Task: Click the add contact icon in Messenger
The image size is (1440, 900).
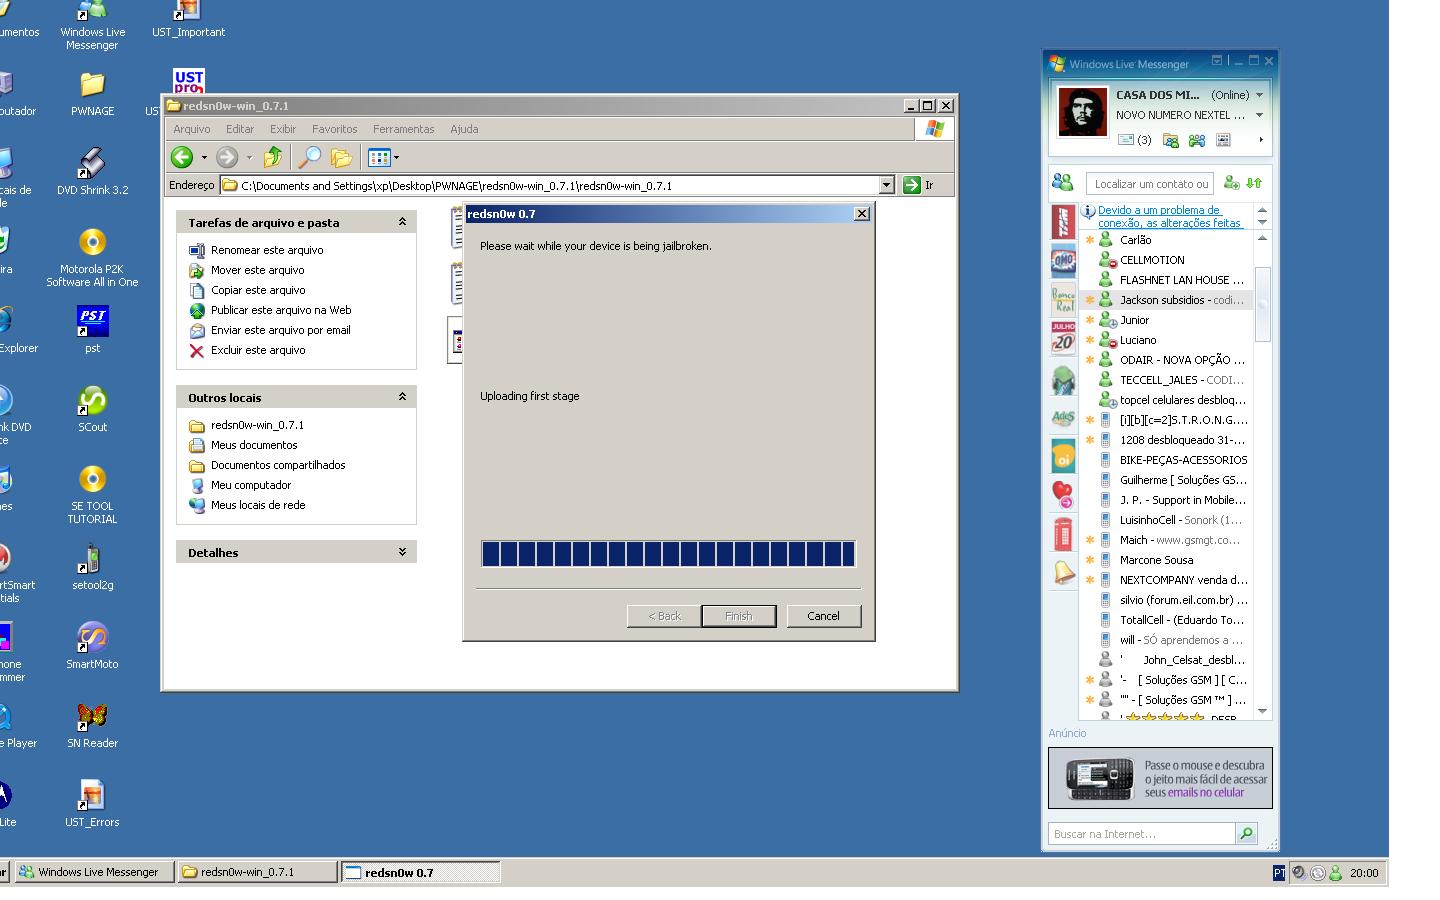Action: tap(1231, 183)
